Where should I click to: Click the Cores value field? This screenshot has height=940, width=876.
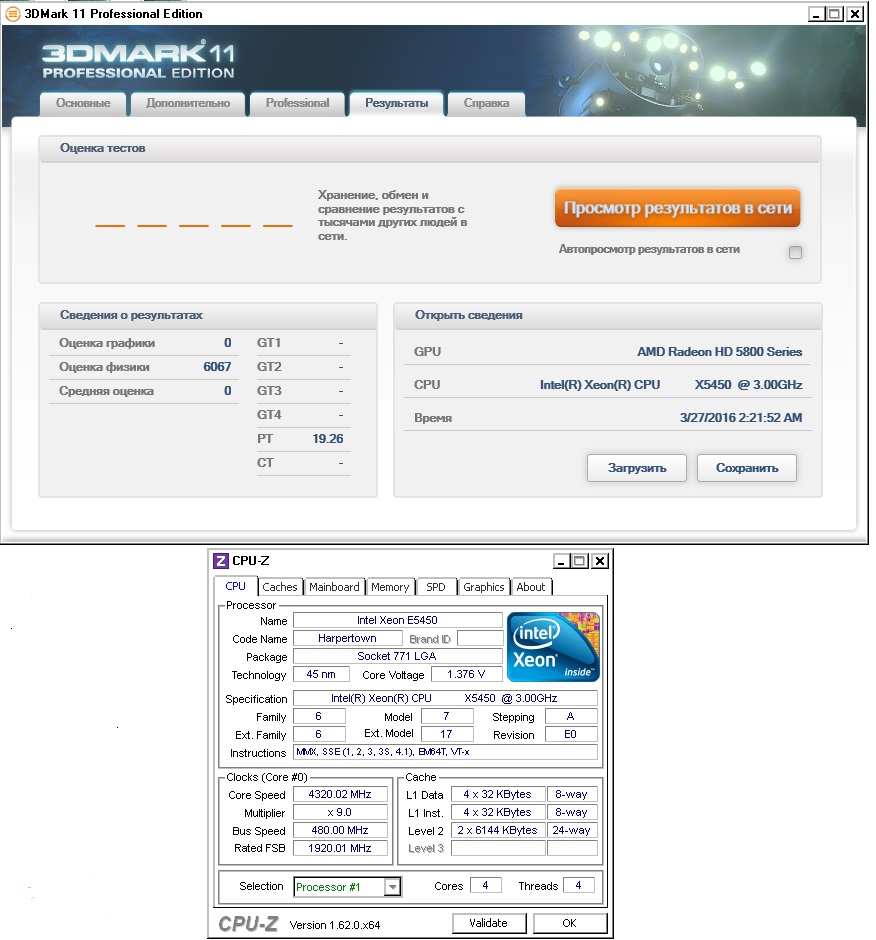(x=486, y=885)
